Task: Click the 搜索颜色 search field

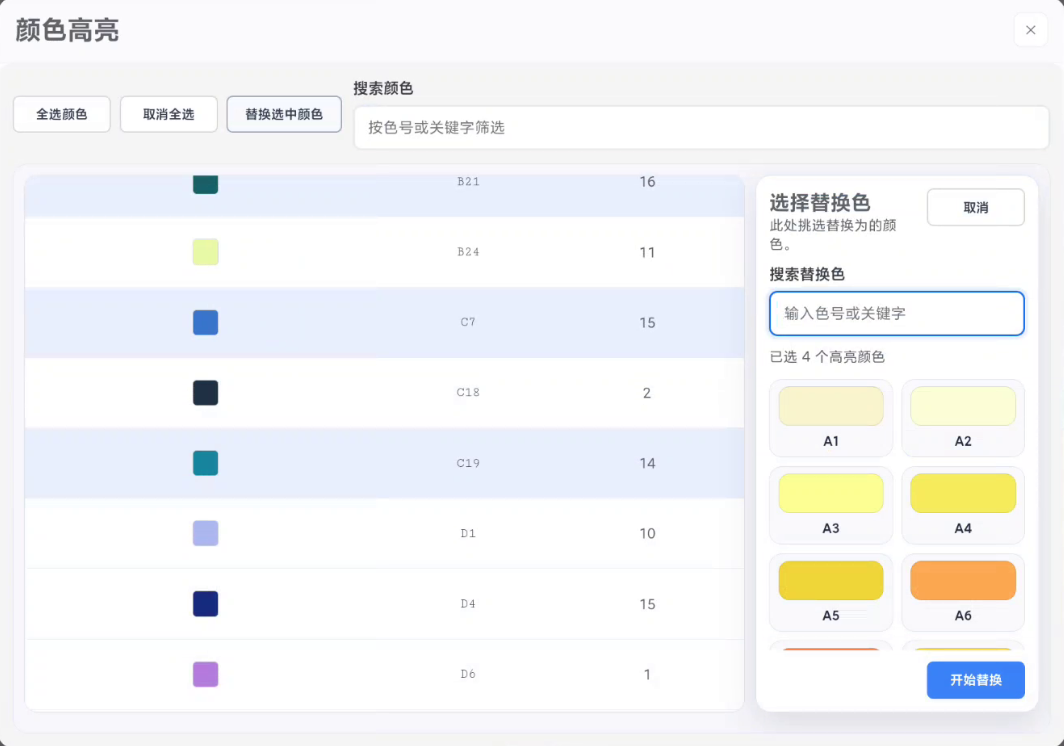Action: pyautogui.click(x=700, y=127)
